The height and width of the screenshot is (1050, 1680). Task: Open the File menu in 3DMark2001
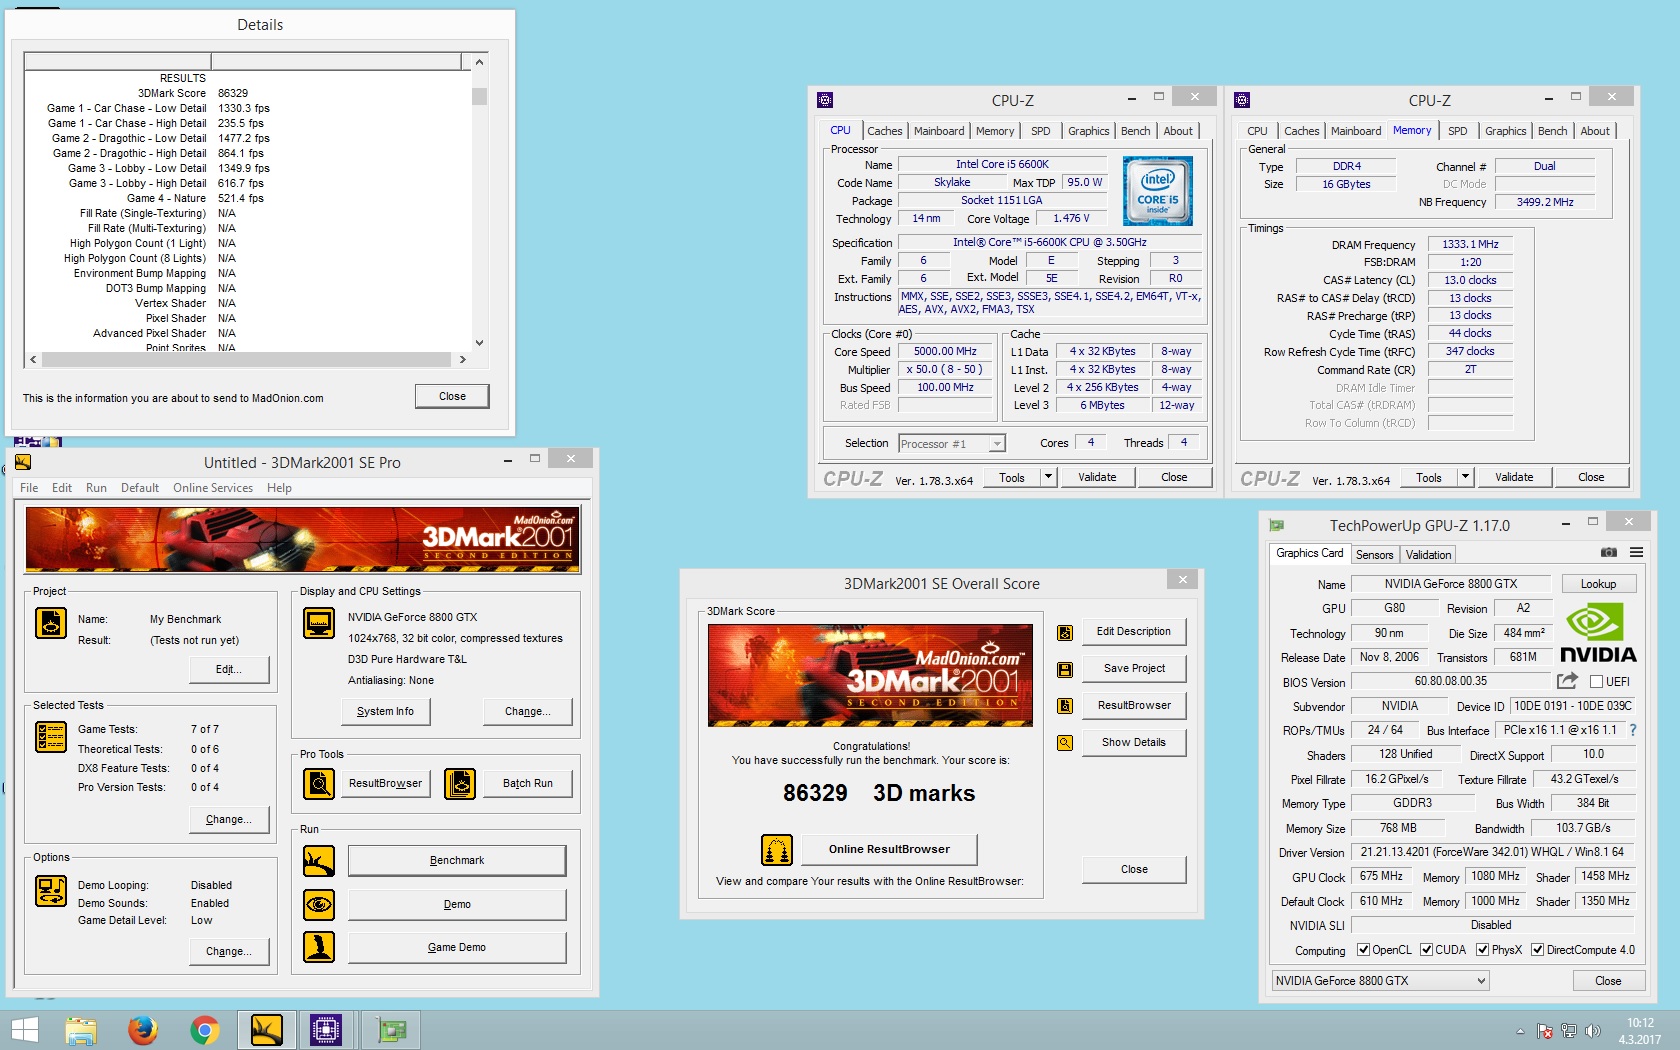(29, 488)
